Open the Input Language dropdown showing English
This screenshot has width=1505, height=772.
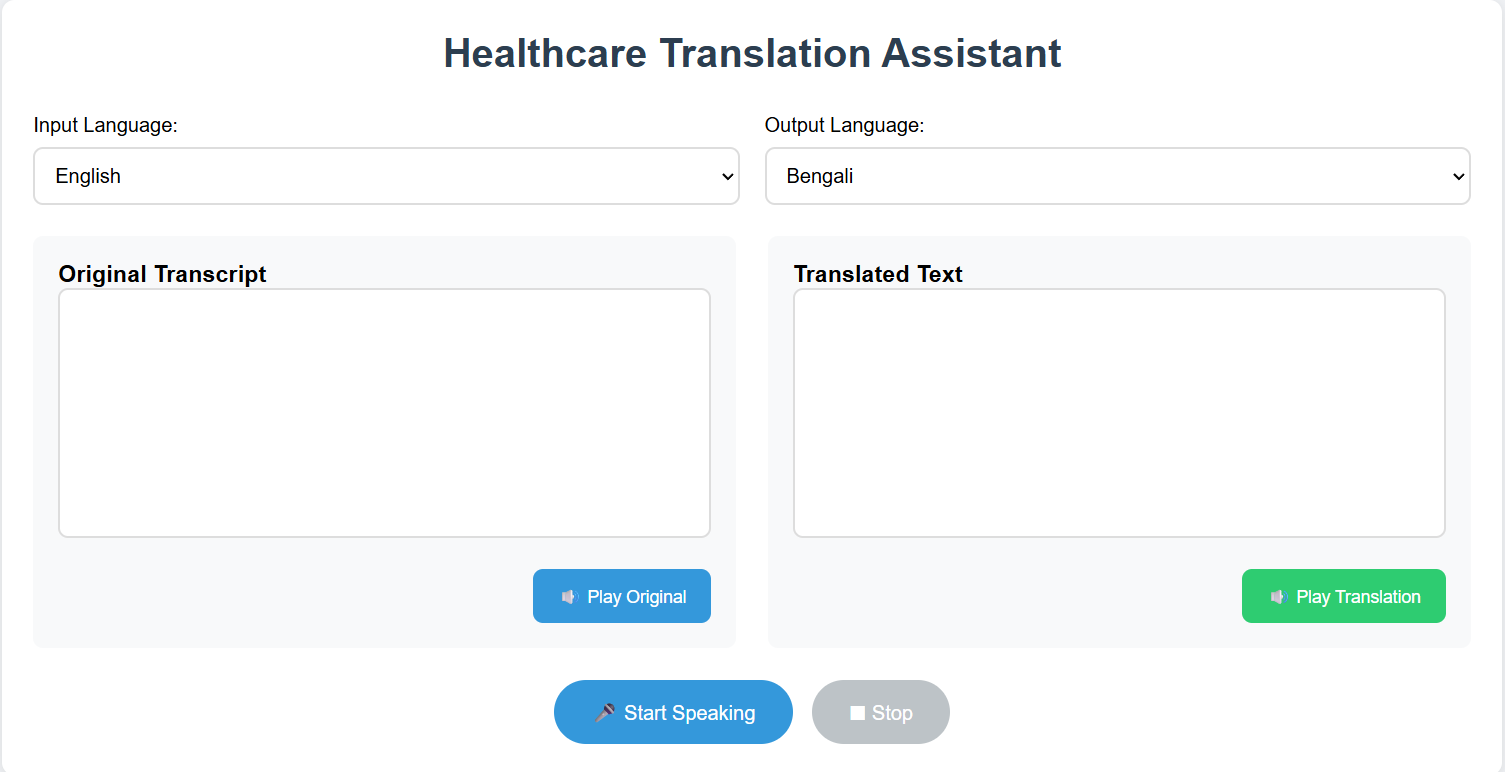click(386, 176)
